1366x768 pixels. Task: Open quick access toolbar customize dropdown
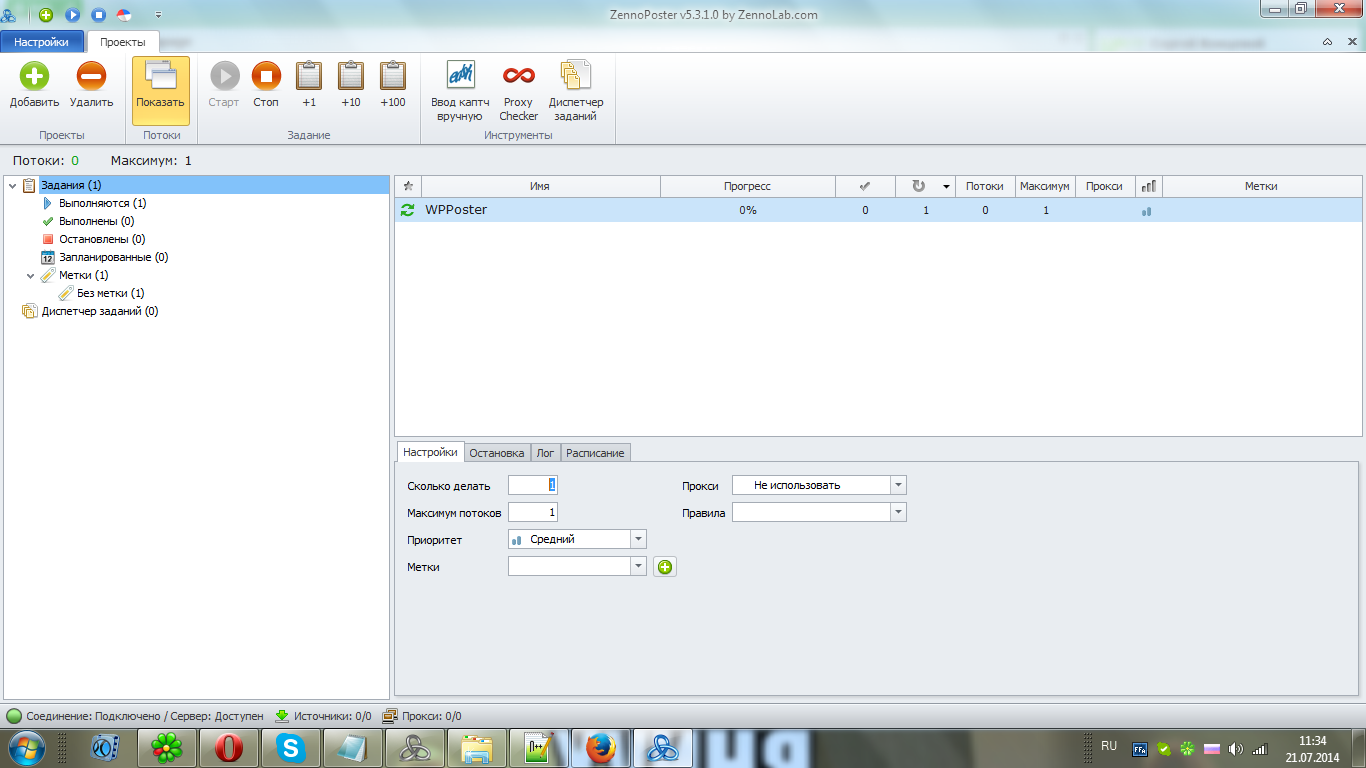tap(158, 15)
